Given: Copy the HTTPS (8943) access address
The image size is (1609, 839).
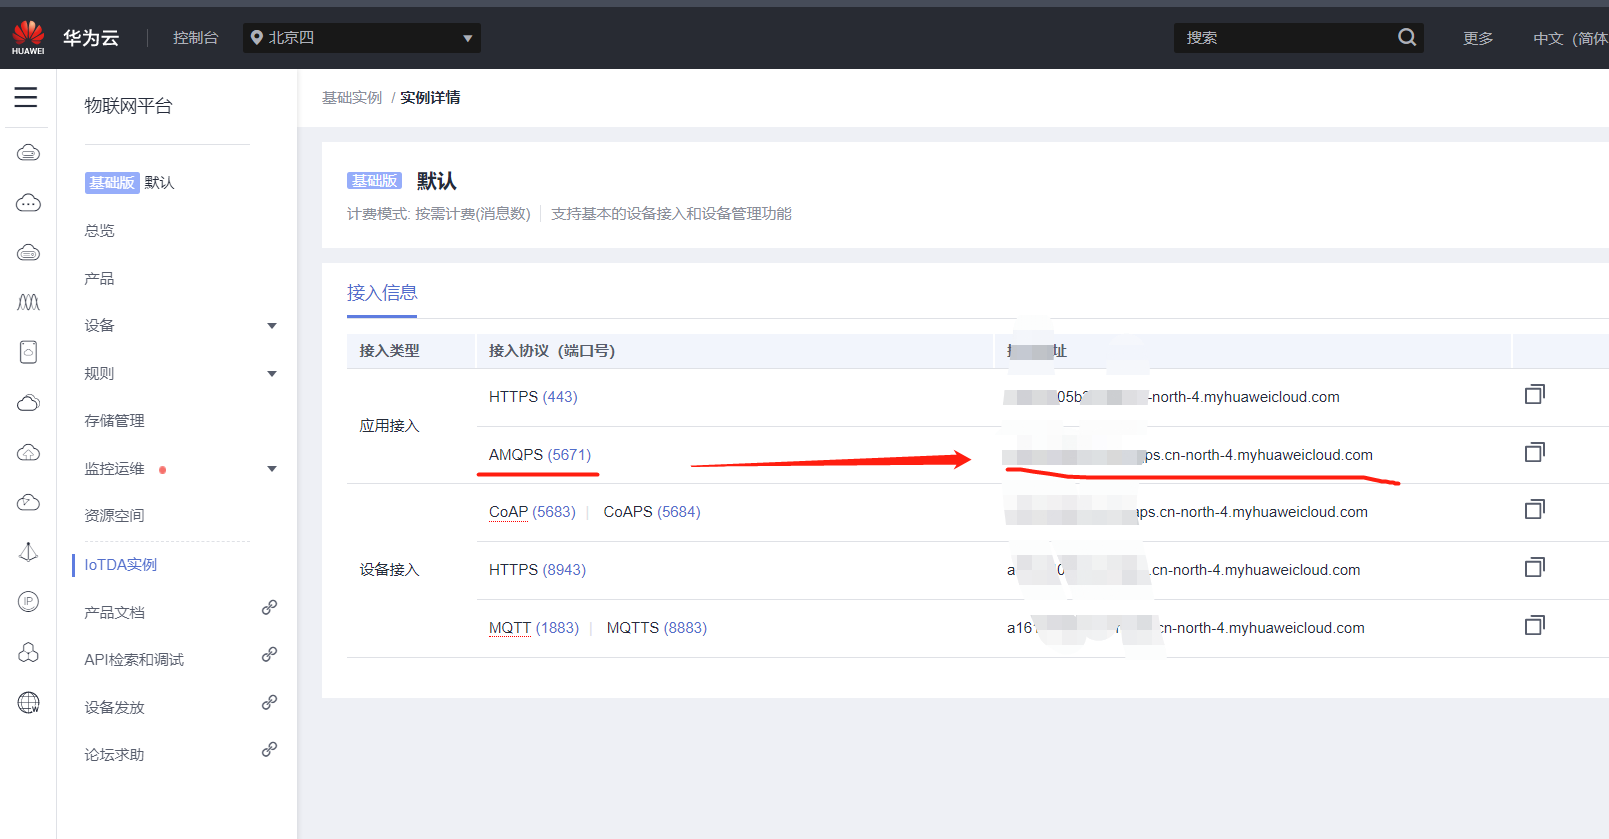Looking at the screenshot, I should point(1535,568).
